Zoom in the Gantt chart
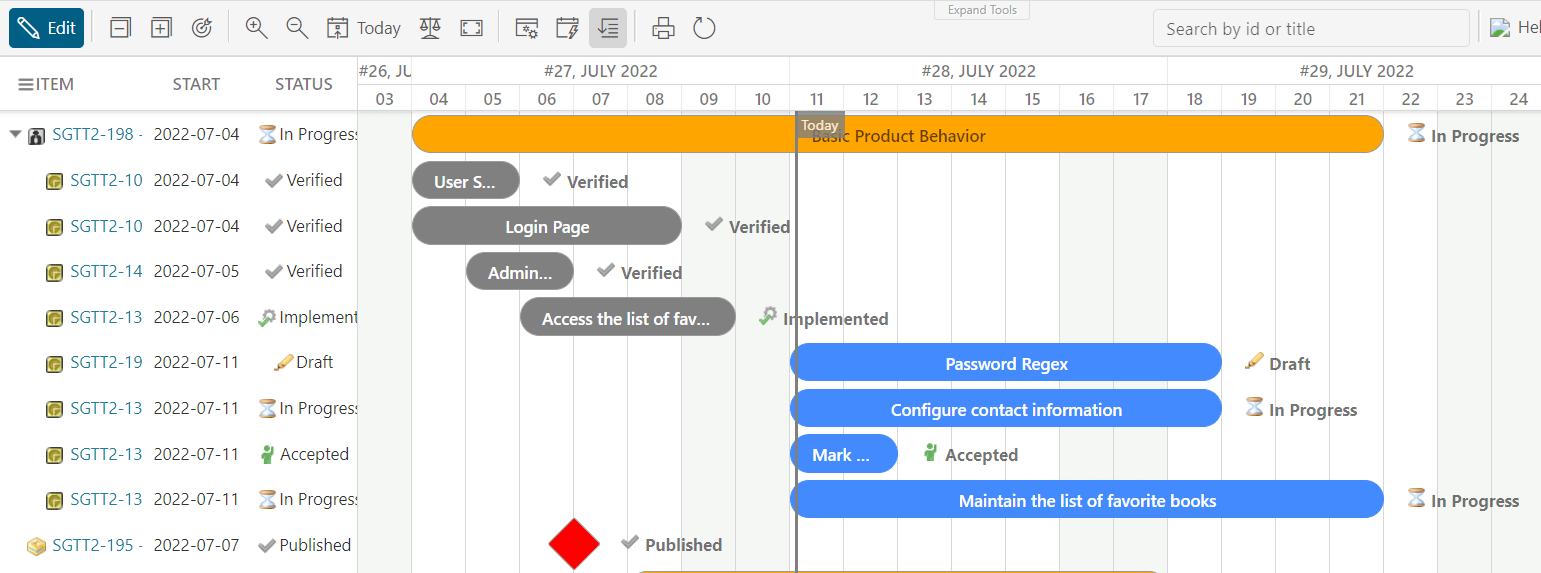Image resolution: width=1541 pixels, height=573 pixels. tap(256, 28)
